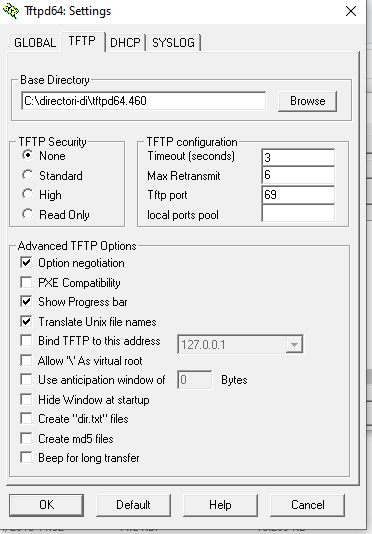Click the Tftp port field
This screenshot has width=372, height=534.
pos(298,195)
